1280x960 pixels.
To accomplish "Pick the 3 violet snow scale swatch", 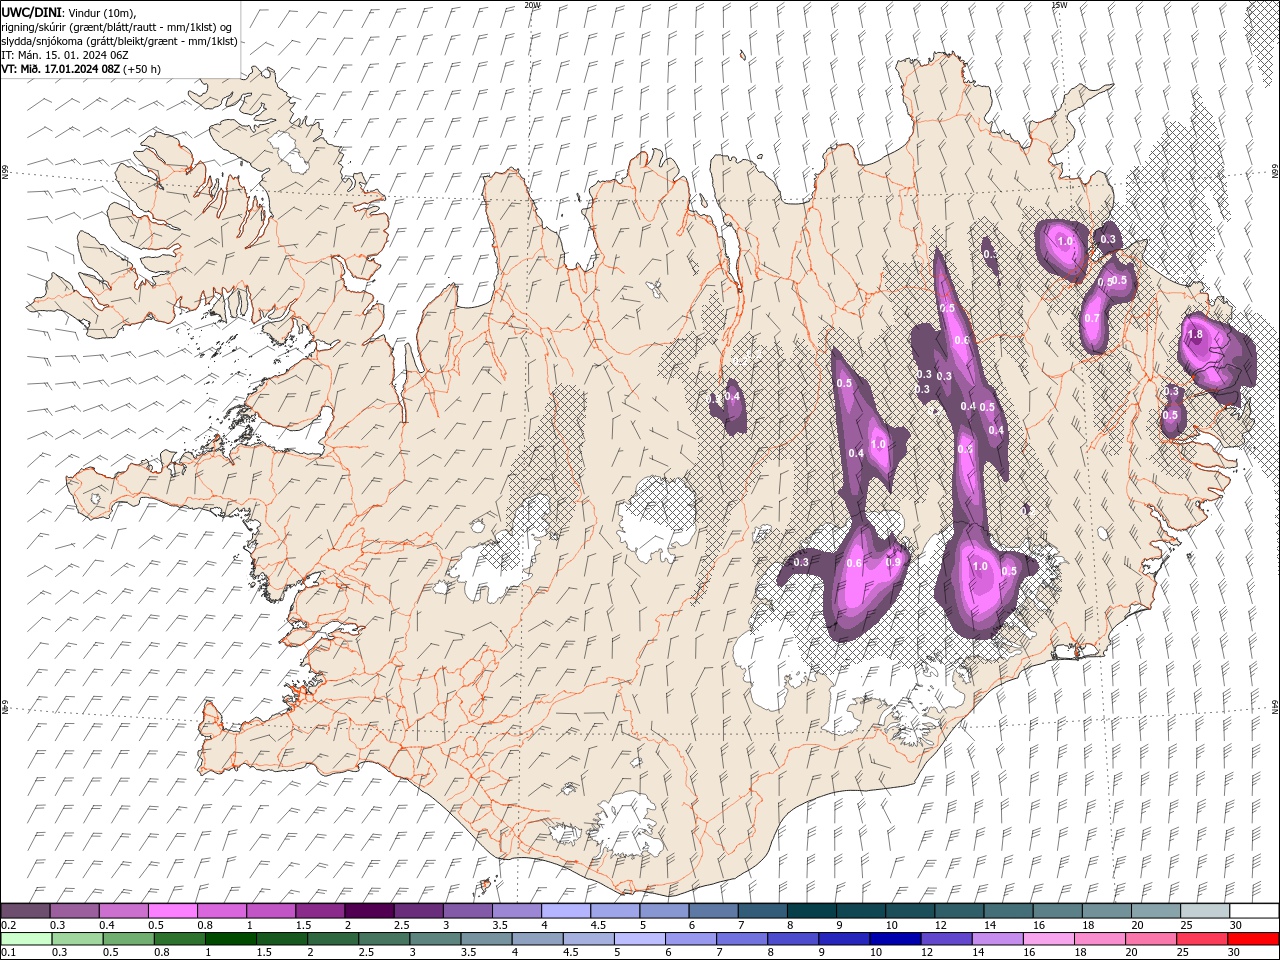I will pos(466,911).
